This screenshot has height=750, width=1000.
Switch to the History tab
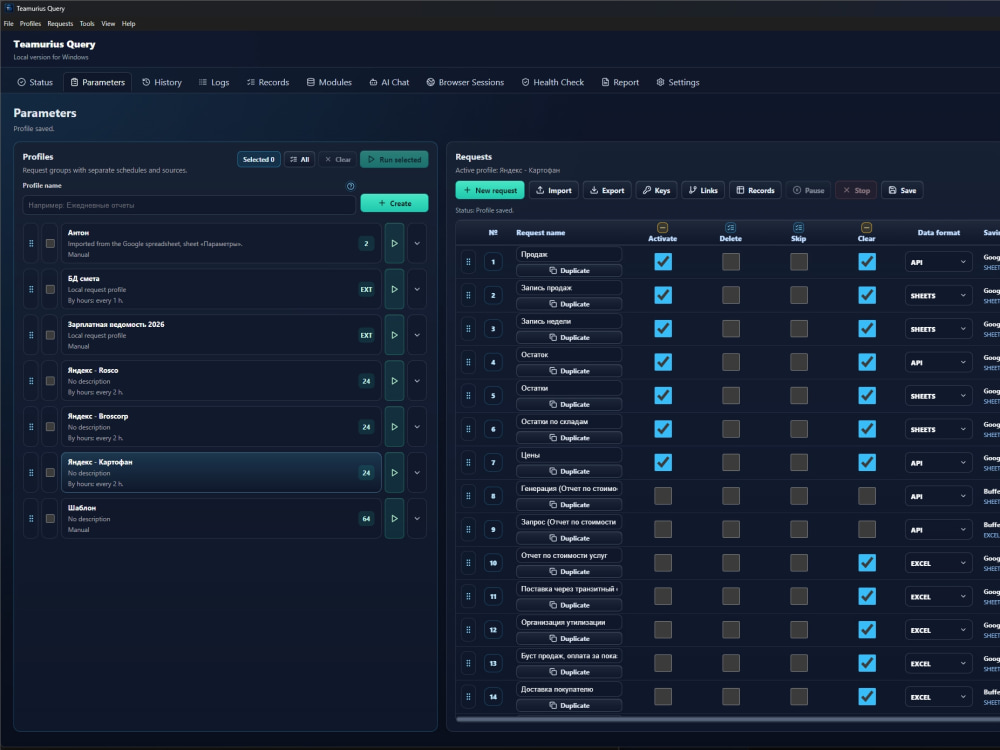162,82
